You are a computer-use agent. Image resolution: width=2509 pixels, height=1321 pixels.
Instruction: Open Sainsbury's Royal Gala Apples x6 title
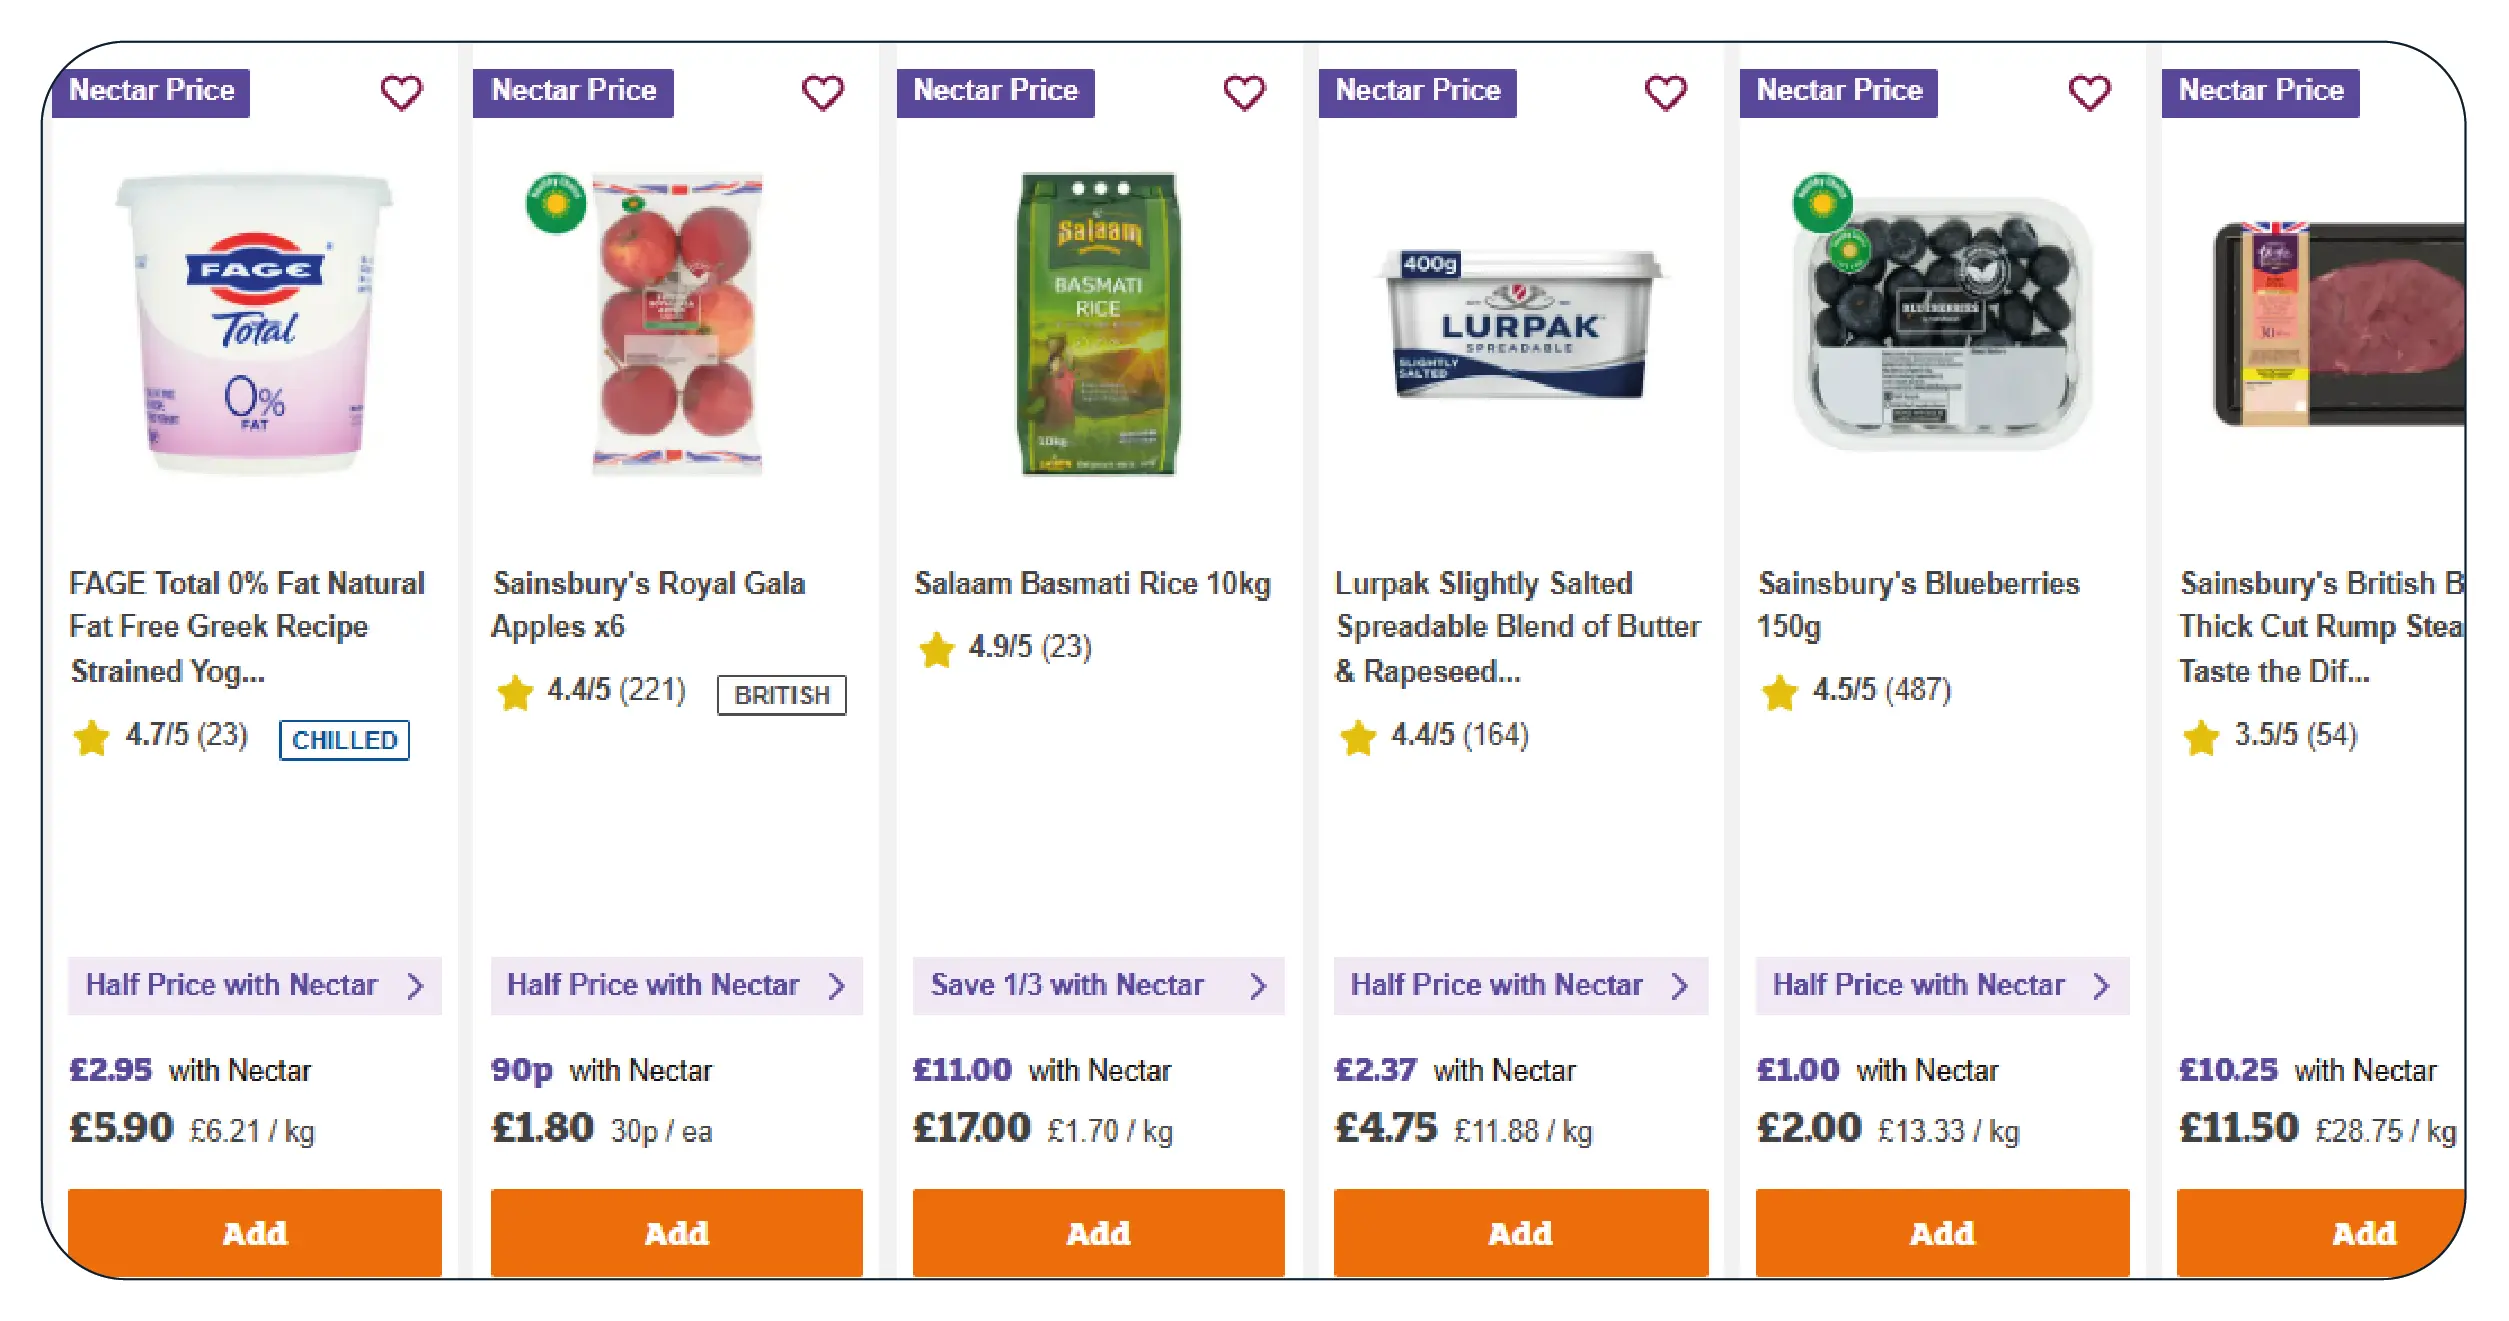click(648, 604)
